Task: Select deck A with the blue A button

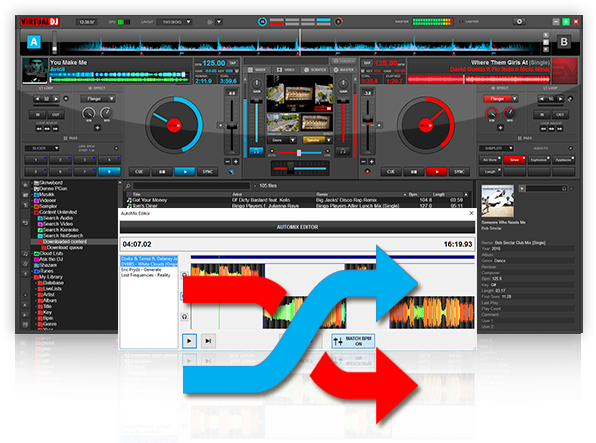Action: pos(34,41)
